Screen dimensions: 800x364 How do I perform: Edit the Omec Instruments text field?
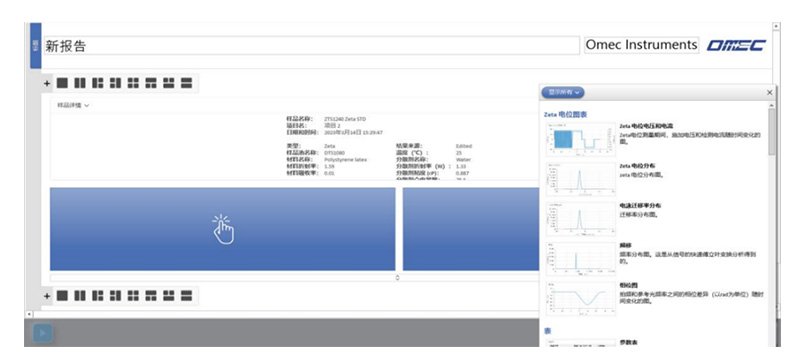click(641, 45)
